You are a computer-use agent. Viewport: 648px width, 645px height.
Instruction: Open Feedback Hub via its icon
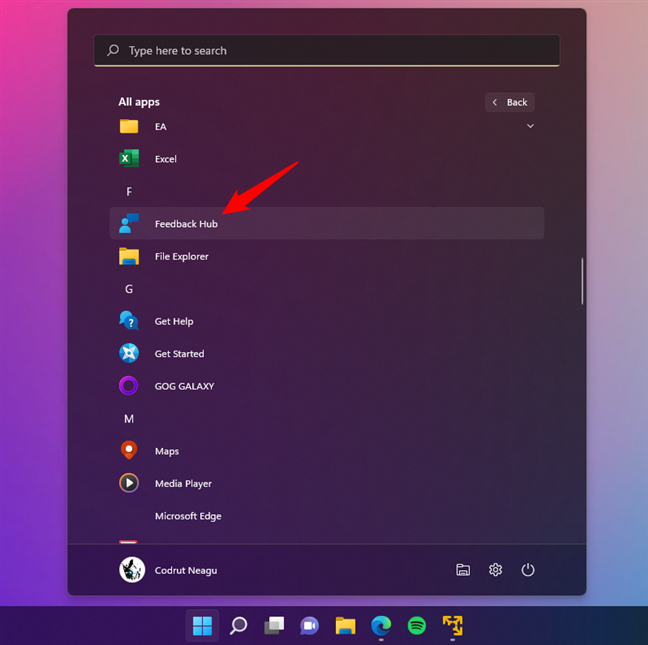(129, 224)
